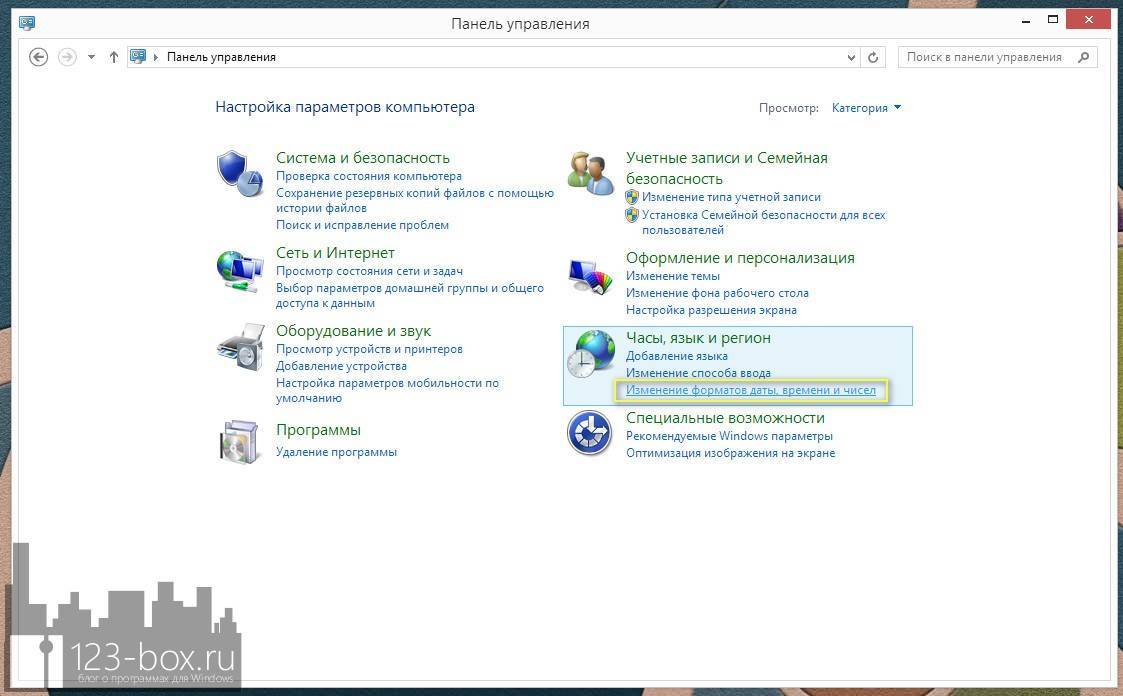Click the User Accounts people icon
The width and height of the screenshot is (1123, 696).
tap(591, 173)
